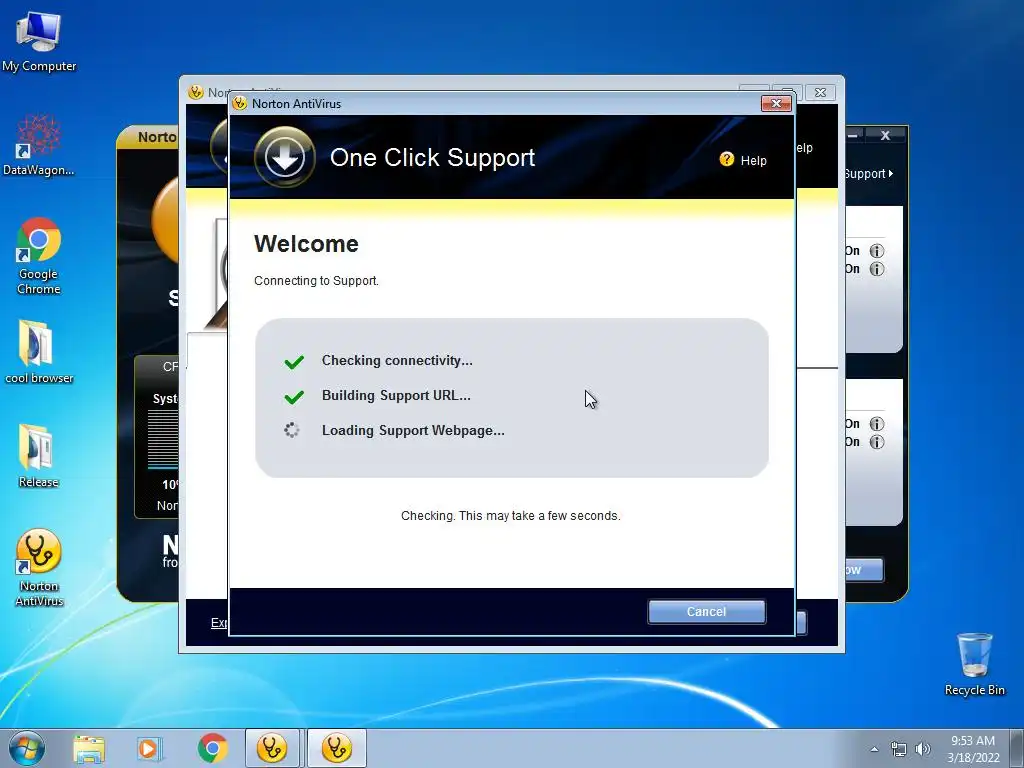
Task: Open Windows Explorer from taskbar
Action: pos(89,749)
